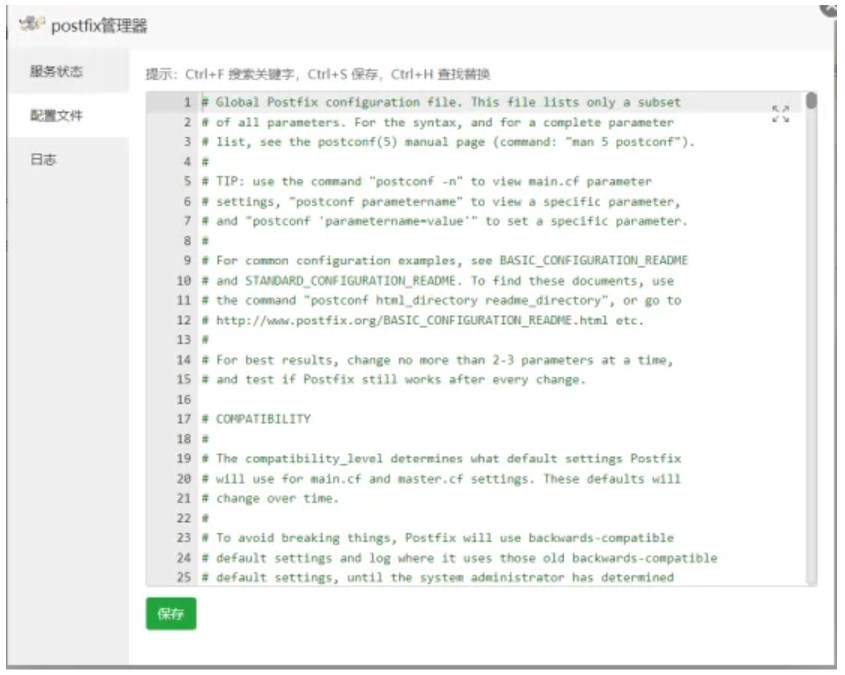
Task: Click gutter line number 16
Action: [184, 400]
